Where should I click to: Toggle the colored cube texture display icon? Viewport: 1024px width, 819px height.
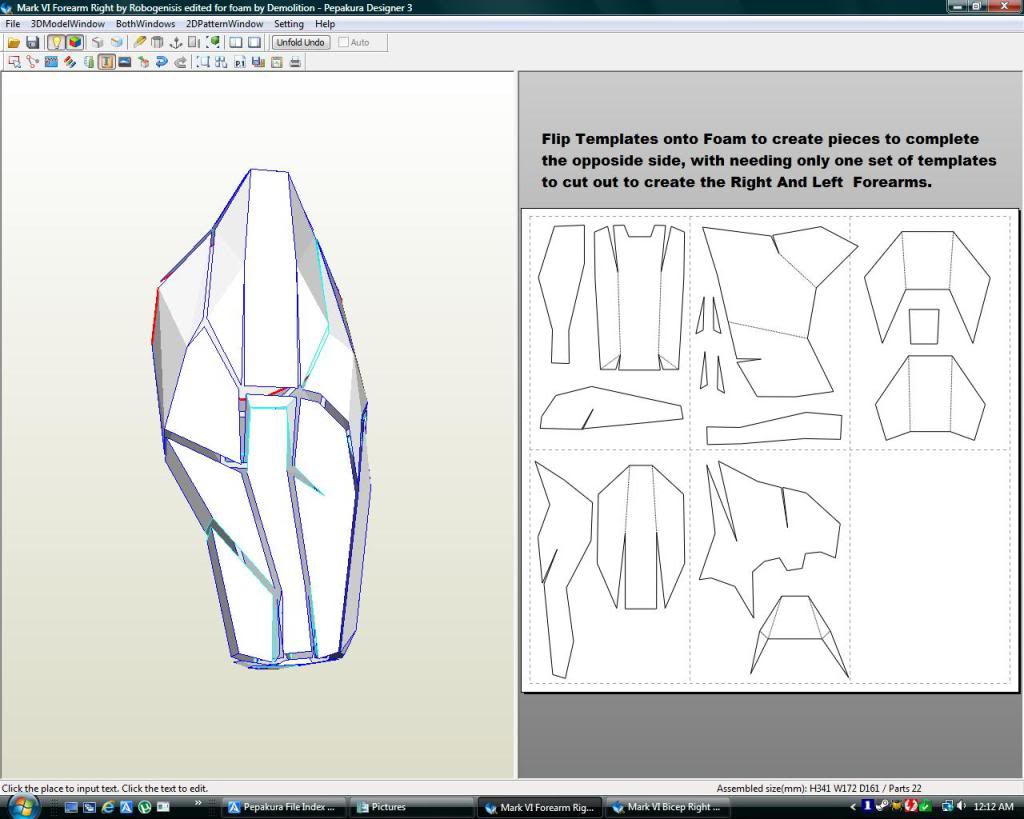[75, 42]
